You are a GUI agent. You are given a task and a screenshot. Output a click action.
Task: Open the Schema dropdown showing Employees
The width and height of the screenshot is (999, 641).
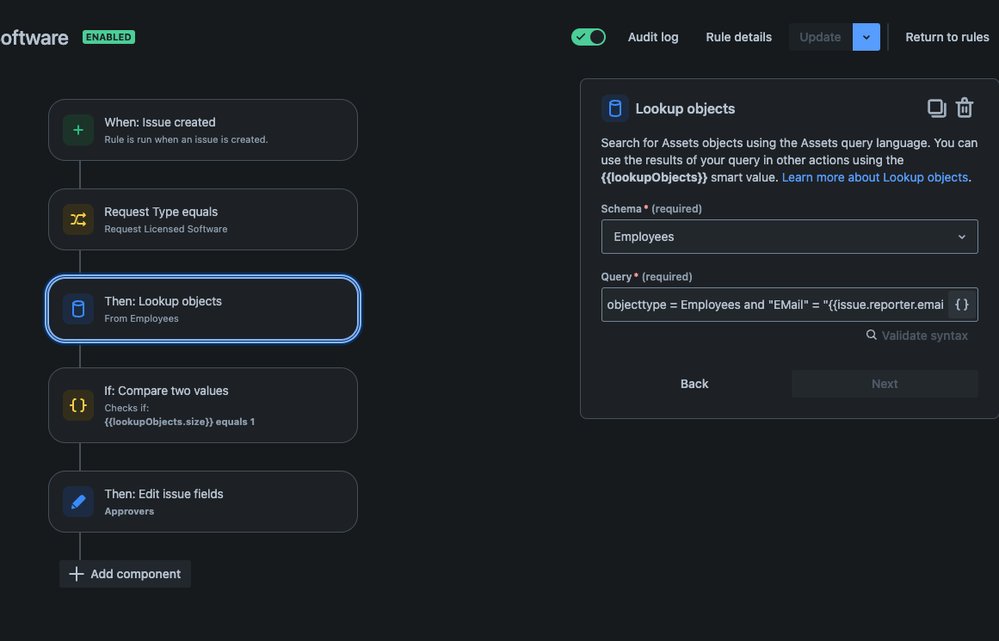pyautogui.click(x=789, y=237)
